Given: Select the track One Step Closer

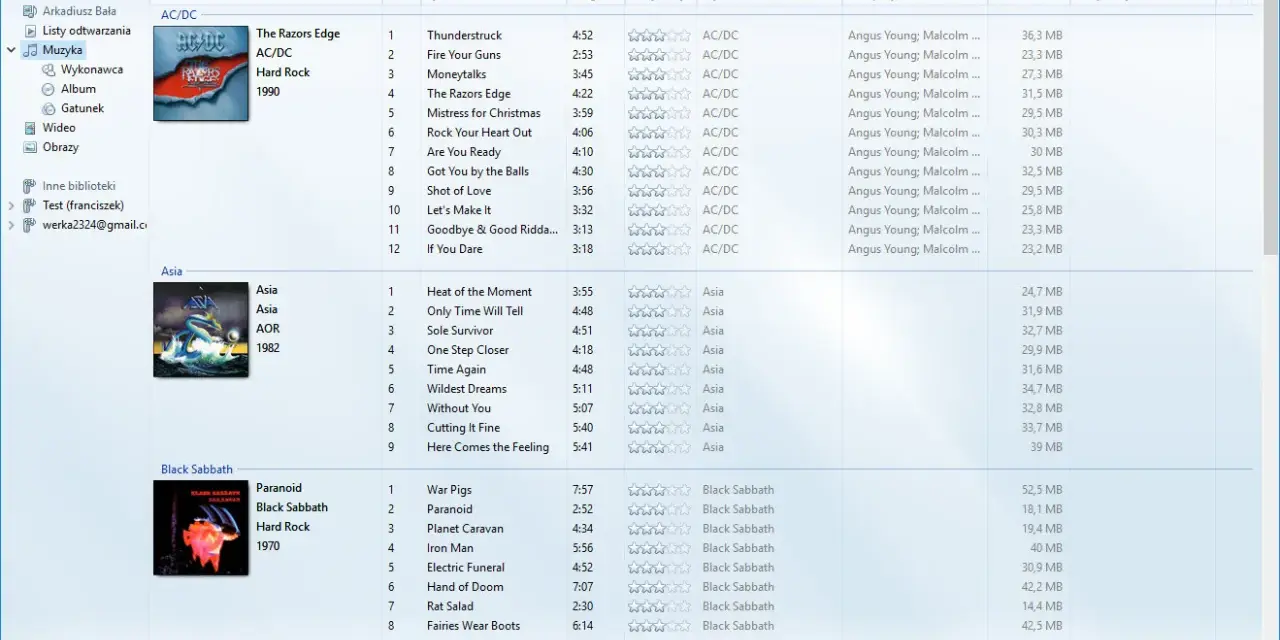Looking at the screenshot, I should [x=468, y=350].
